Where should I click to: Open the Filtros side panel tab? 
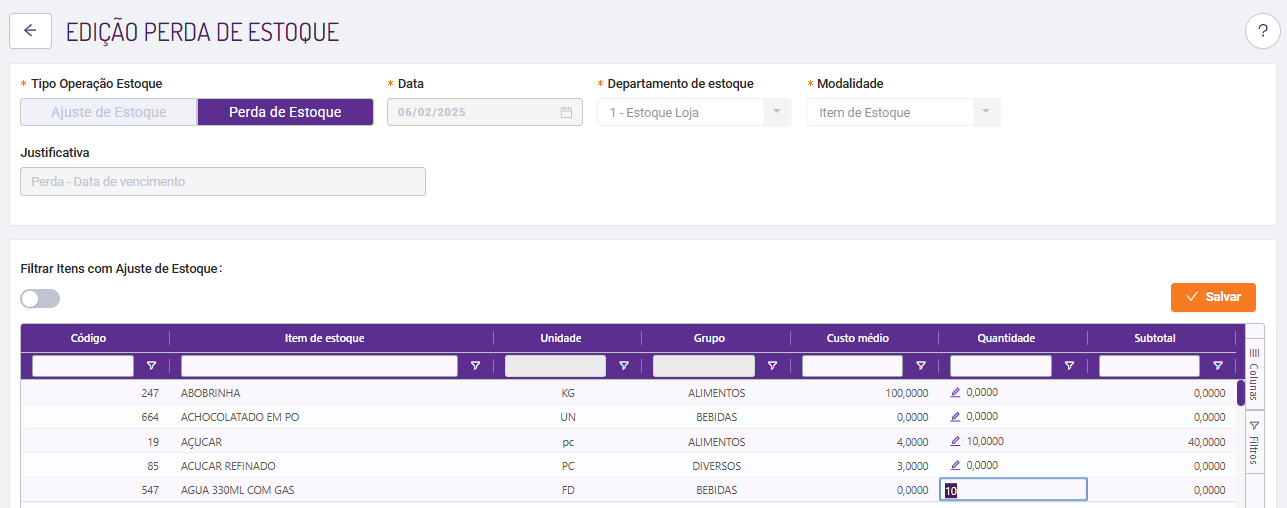[x=1254, y=442]
